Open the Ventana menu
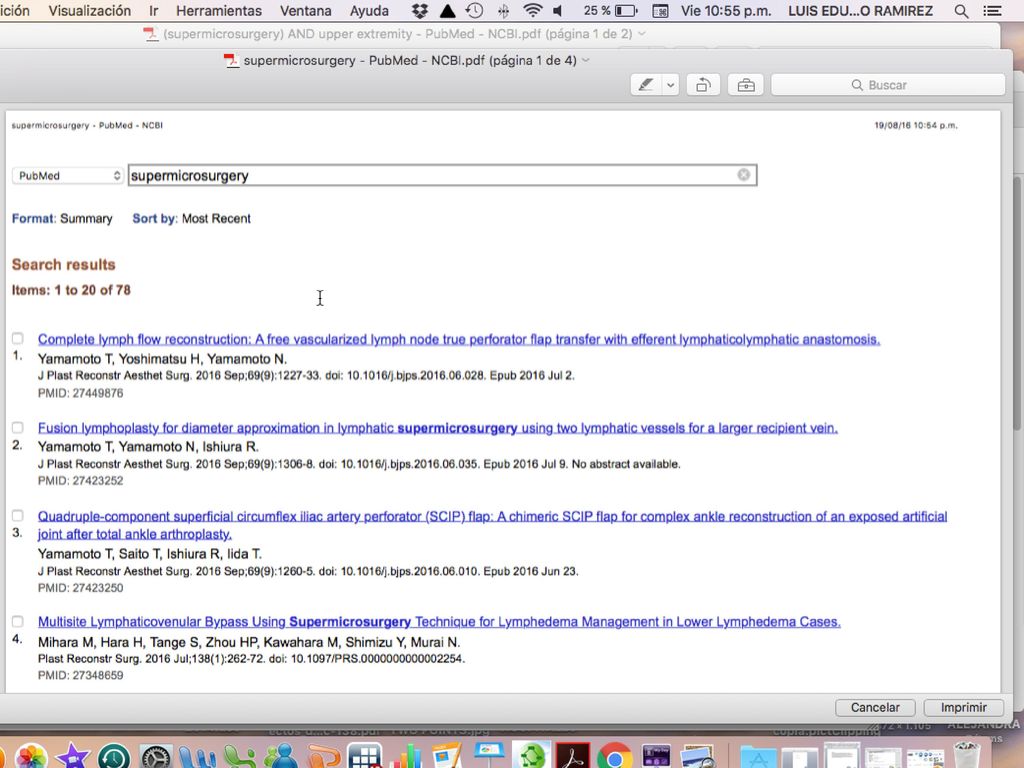1024x768 pixels. pos(306,10)
